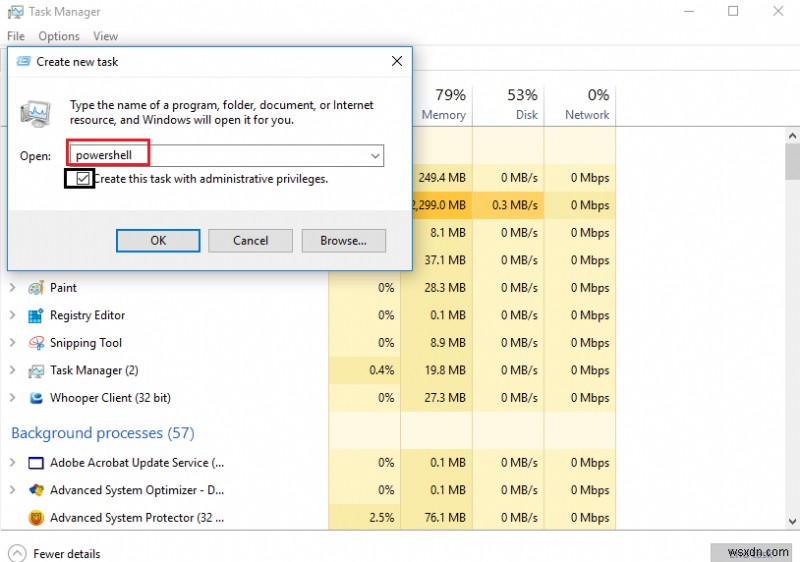Expand the Snipping Tool process row
The image size is (800, 562).
point(13,343)
